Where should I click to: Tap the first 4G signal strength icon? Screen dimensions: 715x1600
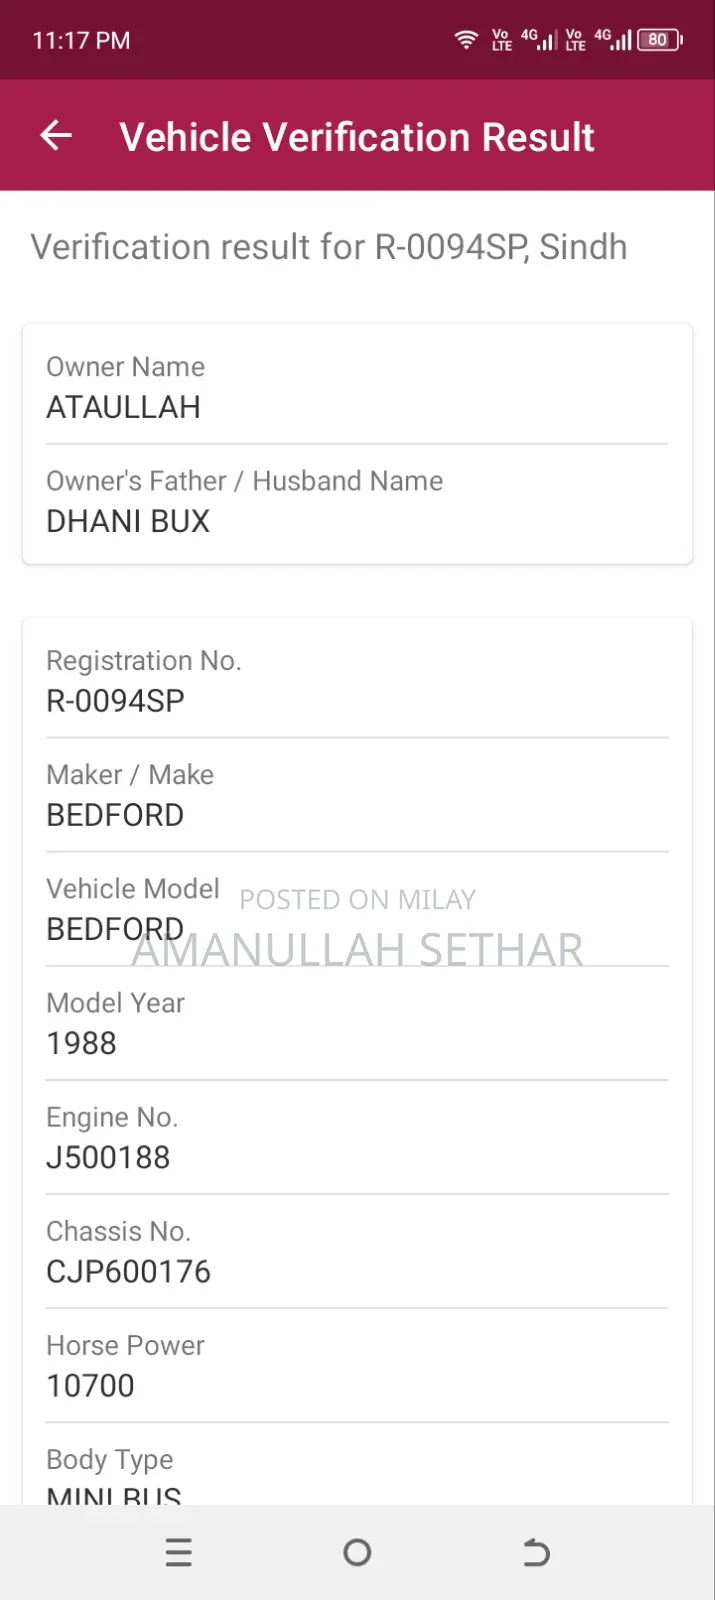click(540, 40)
